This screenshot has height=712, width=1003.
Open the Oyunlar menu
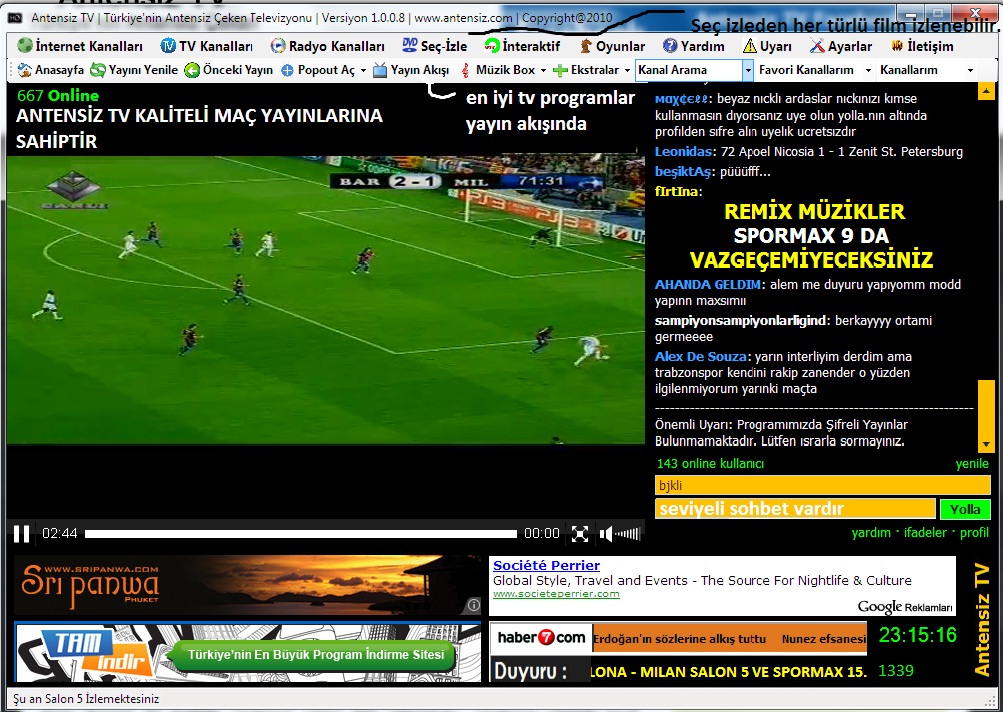(612, 46)
